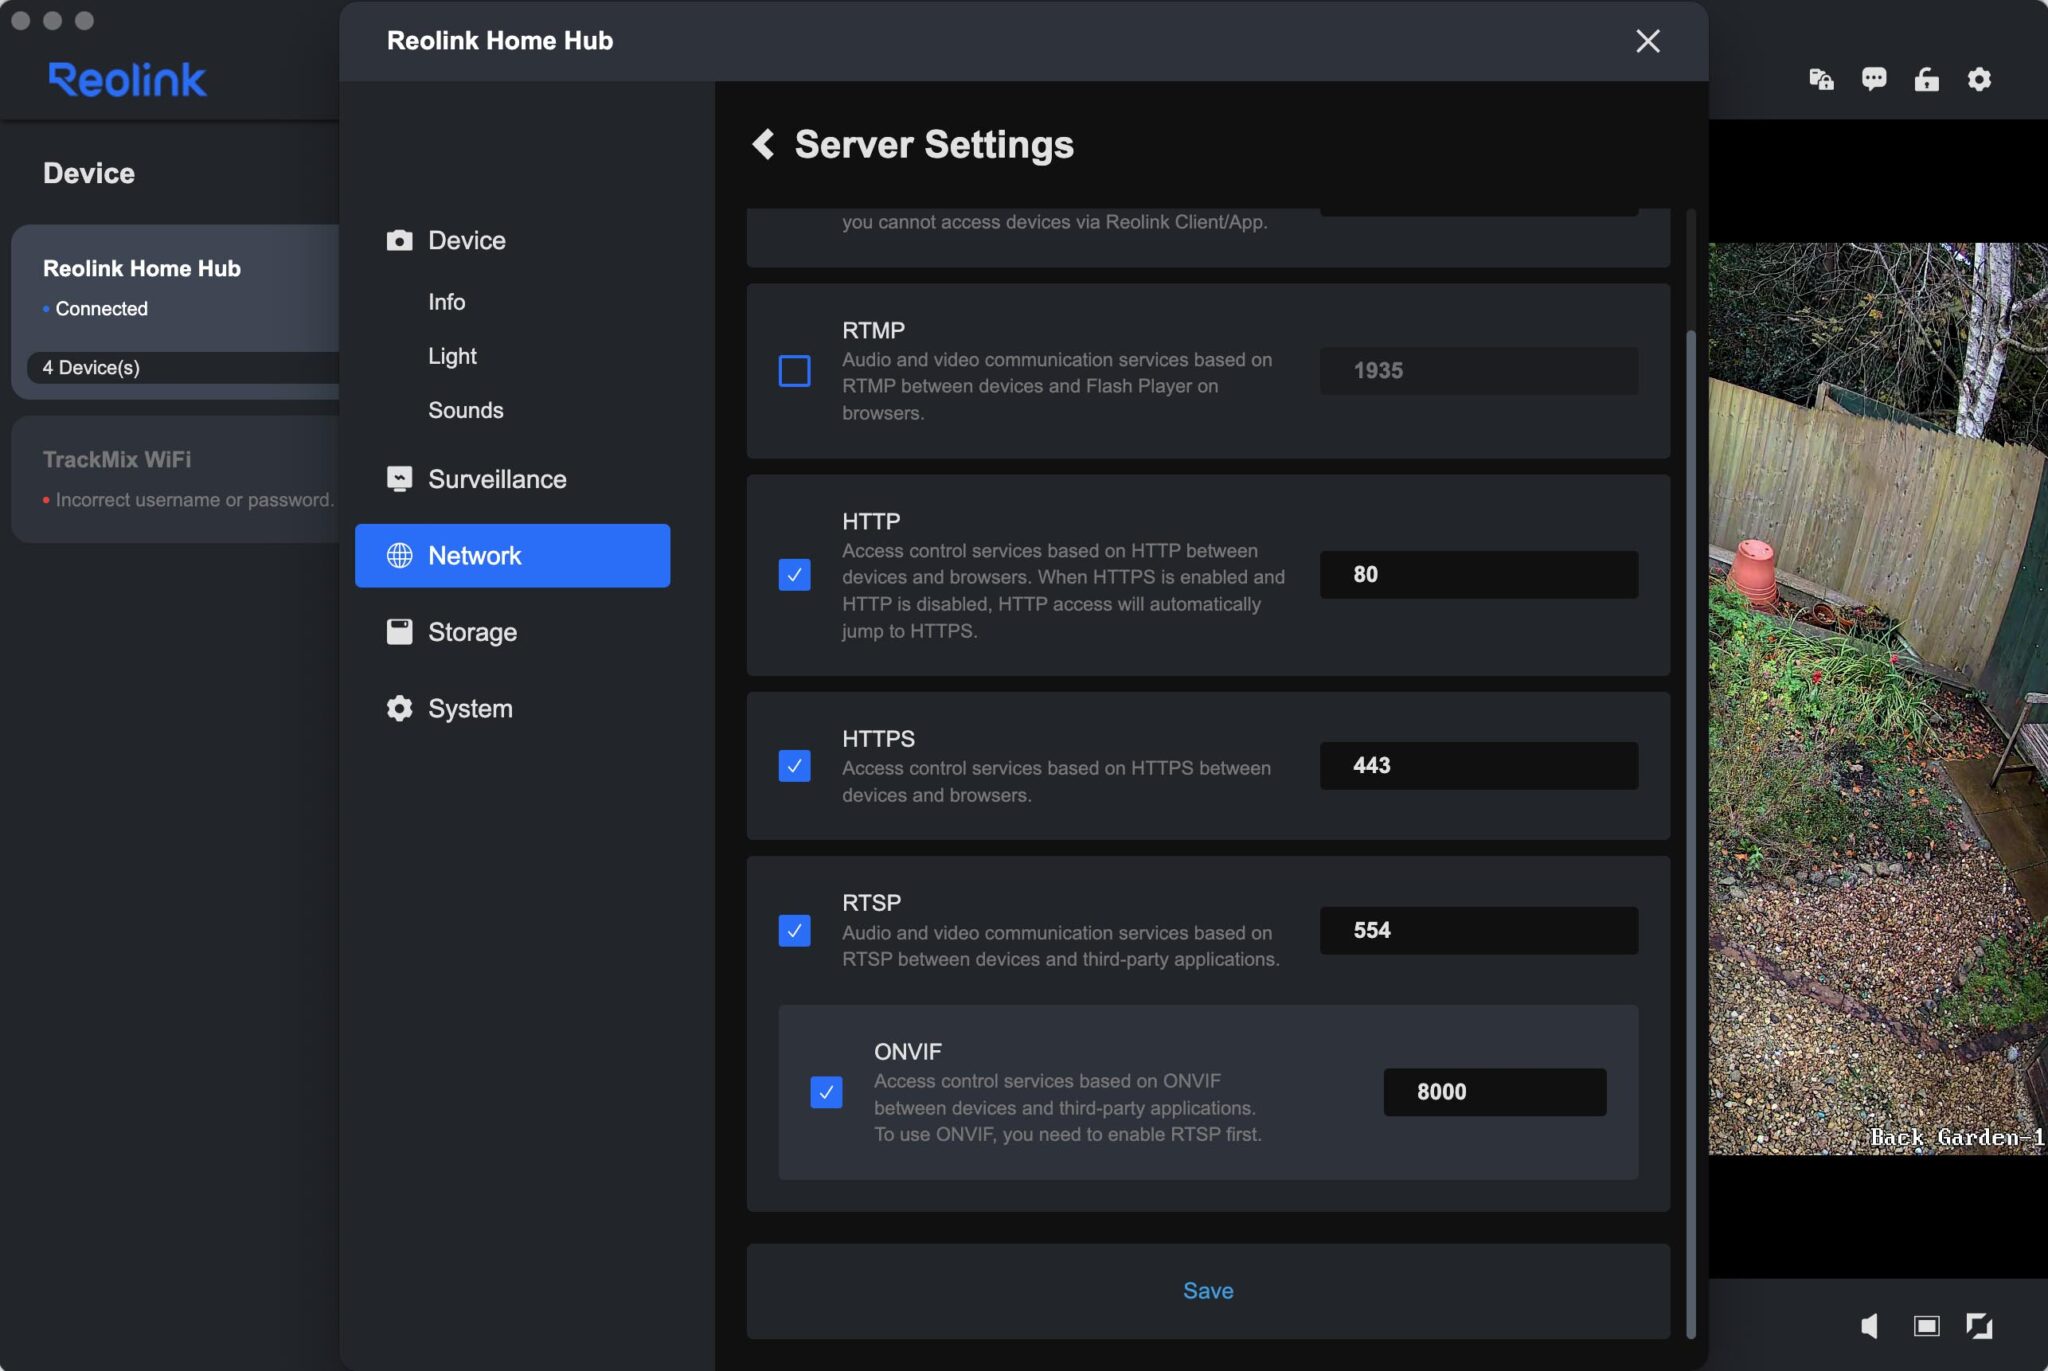2048x1371 pixels.
Task: Select the Sounds submenu item
Action: (x=465, y=410)
